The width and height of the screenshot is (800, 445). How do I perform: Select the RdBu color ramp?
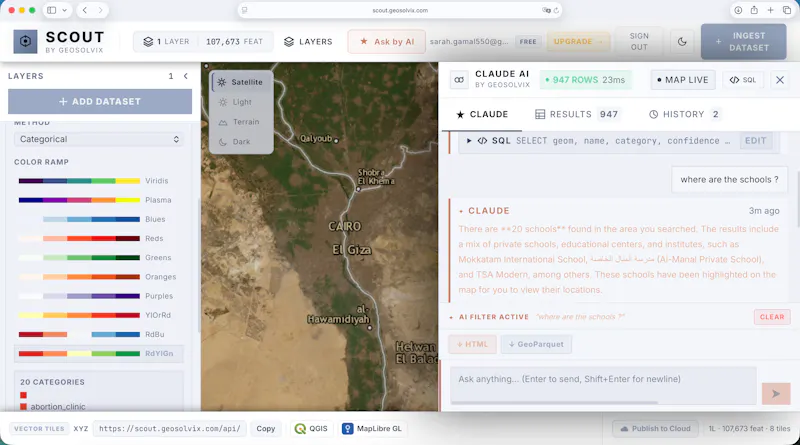[x=99, y=334]
